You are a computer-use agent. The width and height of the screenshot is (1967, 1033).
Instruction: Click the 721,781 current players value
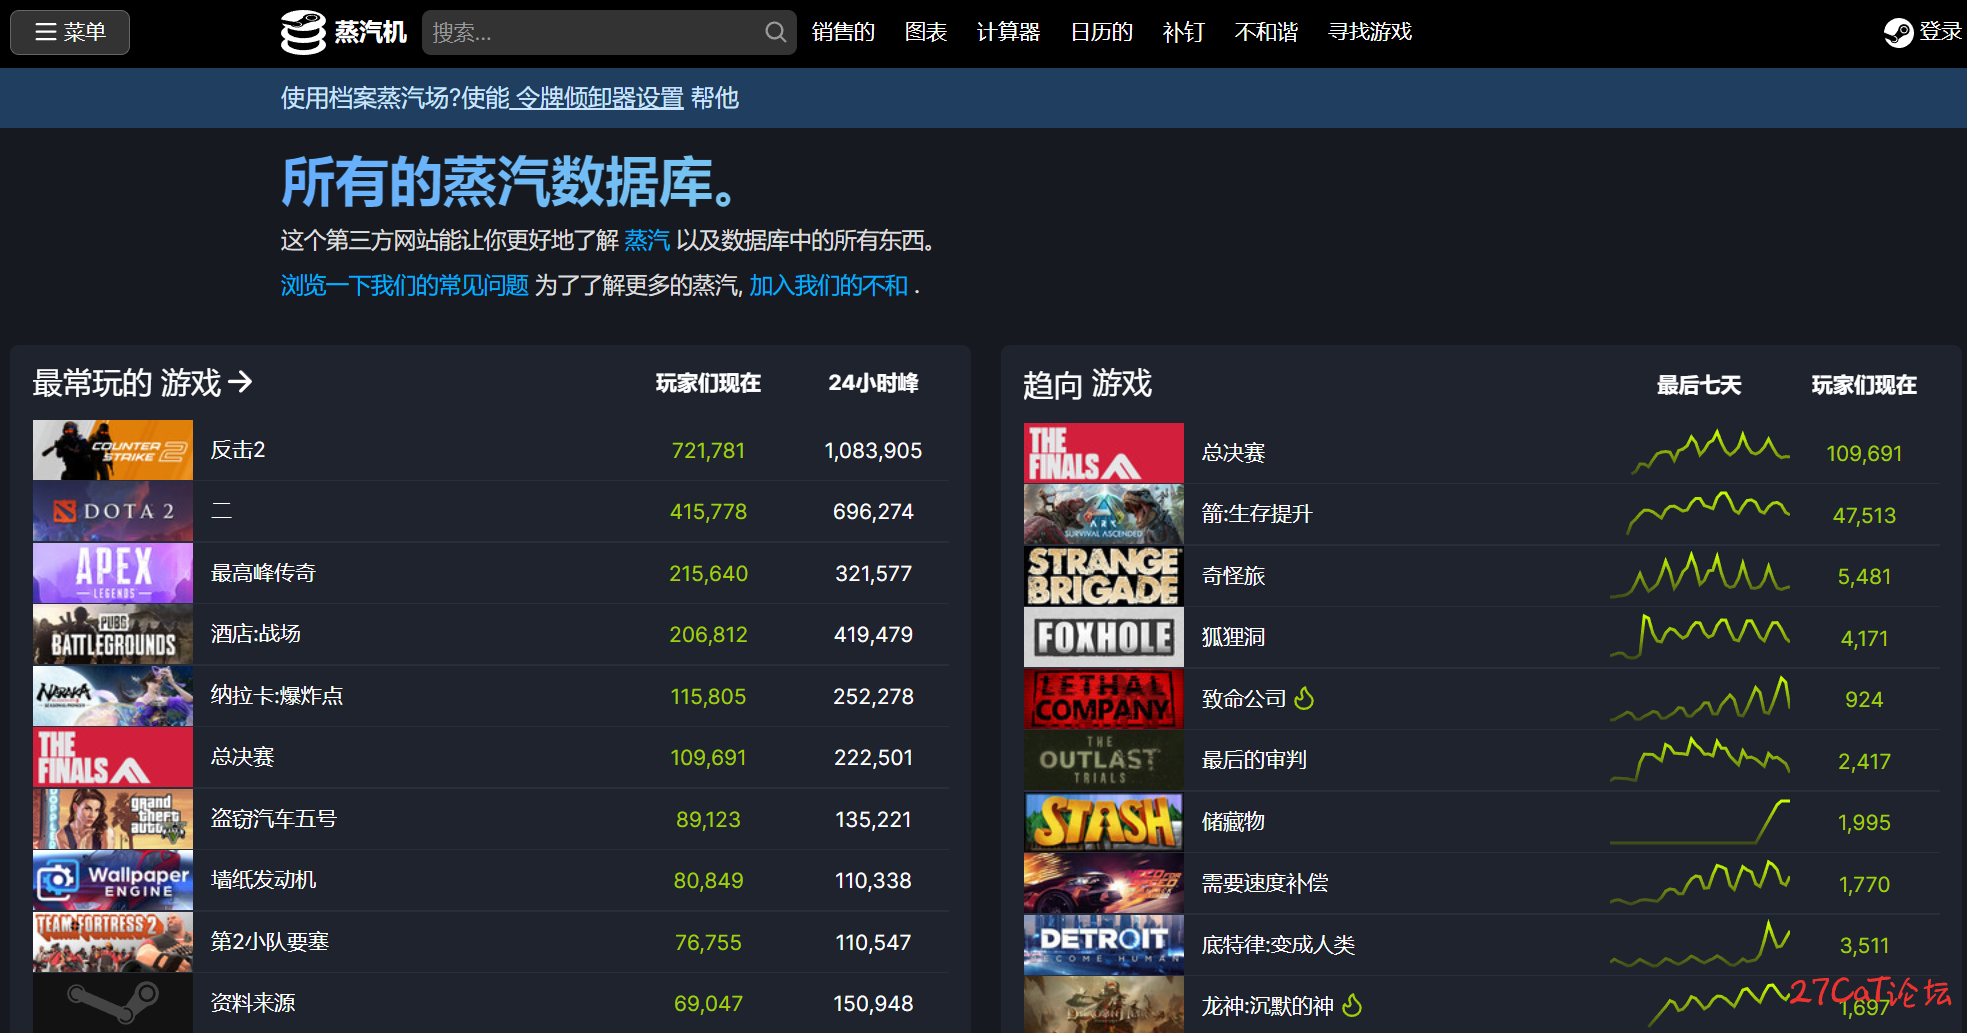tap(709, 451)
